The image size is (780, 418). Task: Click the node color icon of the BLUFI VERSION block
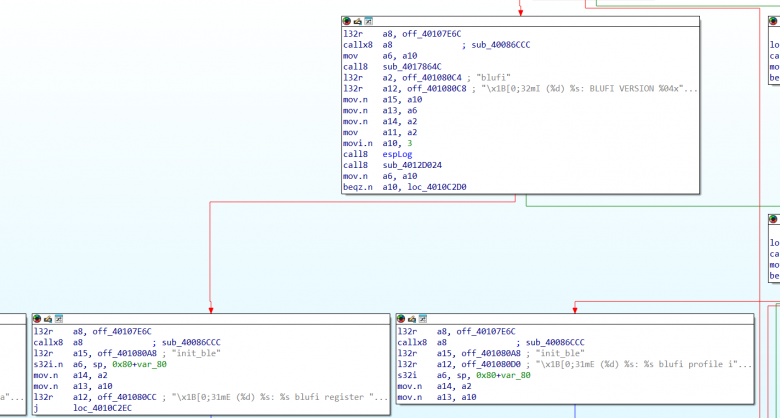[x=347, y=21]
